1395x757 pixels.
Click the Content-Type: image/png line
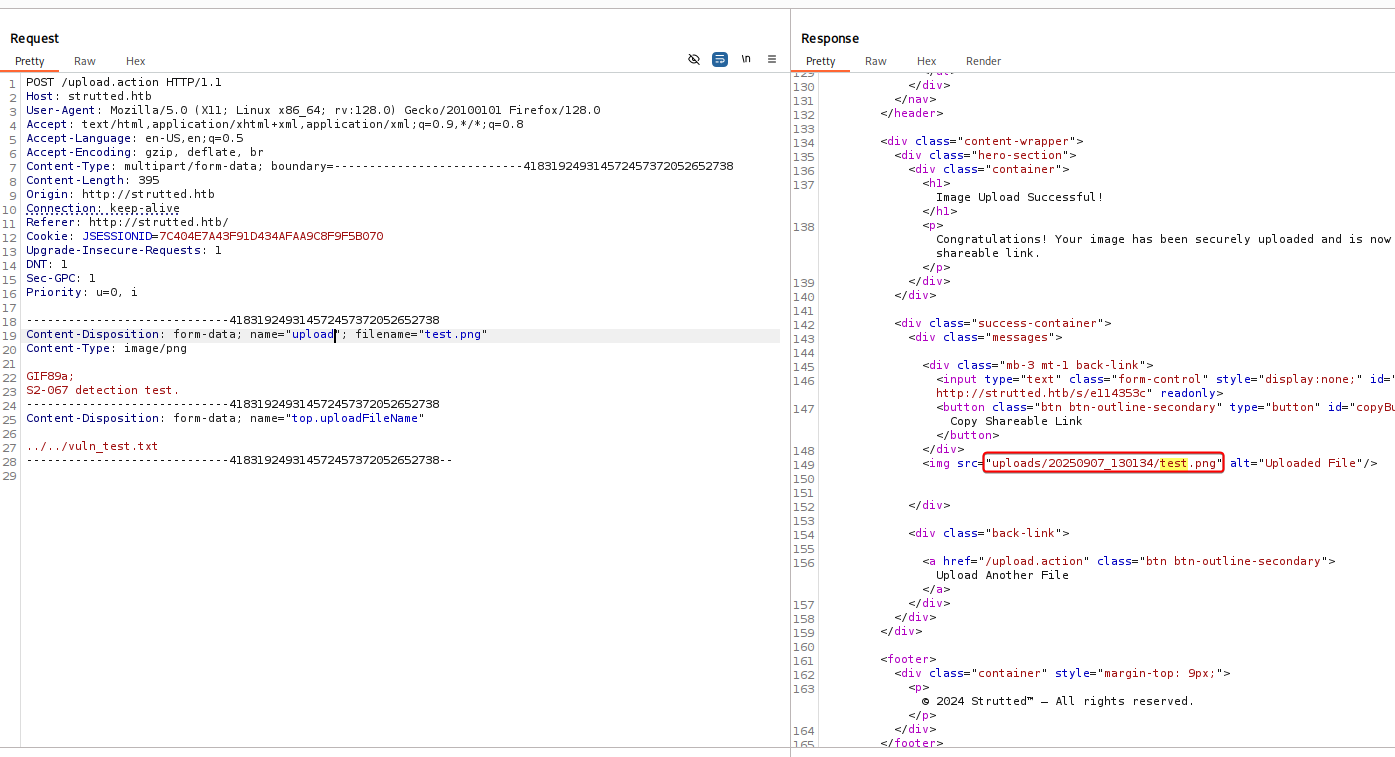coord(106,348)
